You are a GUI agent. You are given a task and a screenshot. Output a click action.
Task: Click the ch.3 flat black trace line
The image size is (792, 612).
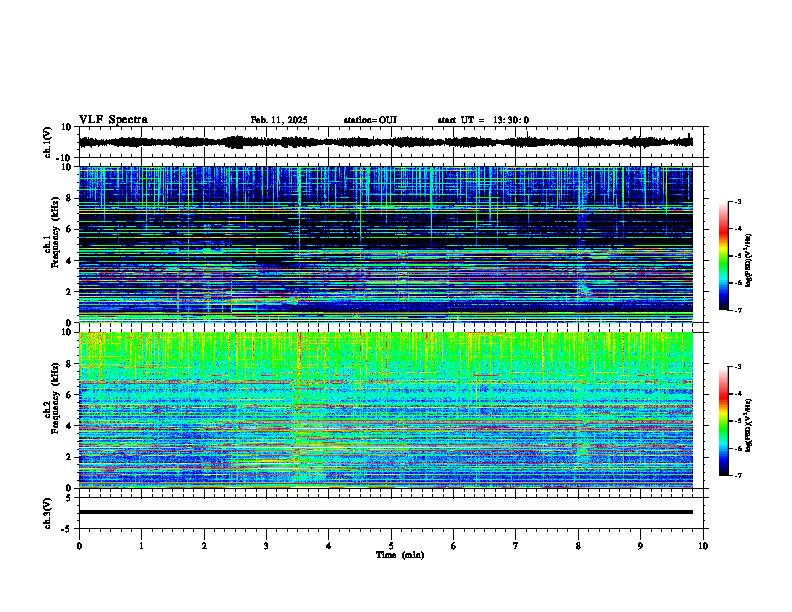click(385, 512)
